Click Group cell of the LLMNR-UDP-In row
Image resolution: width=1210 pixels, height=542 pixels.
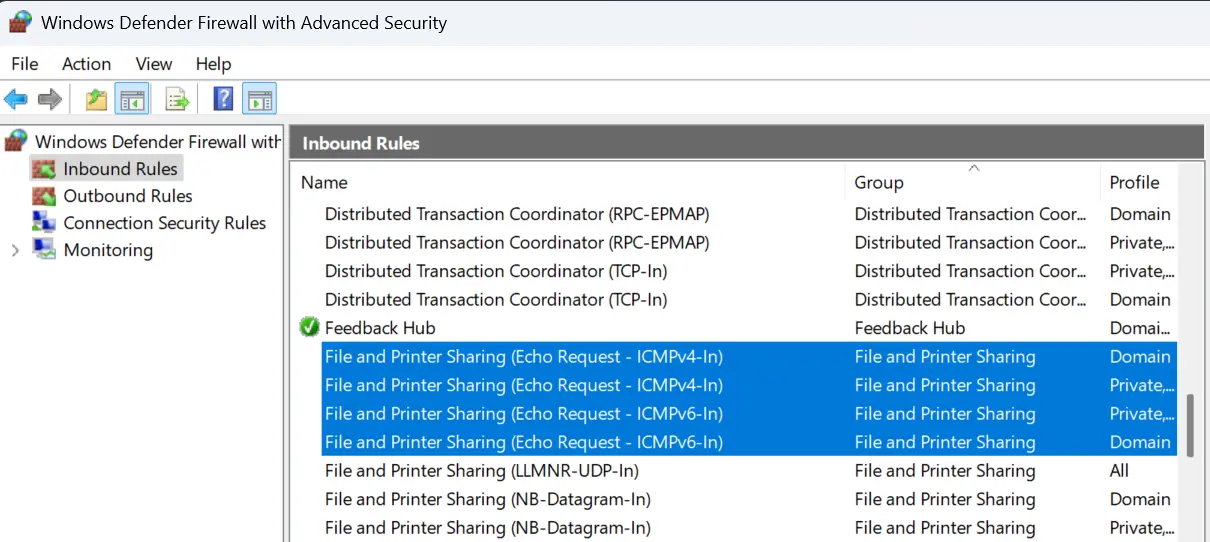945,470
